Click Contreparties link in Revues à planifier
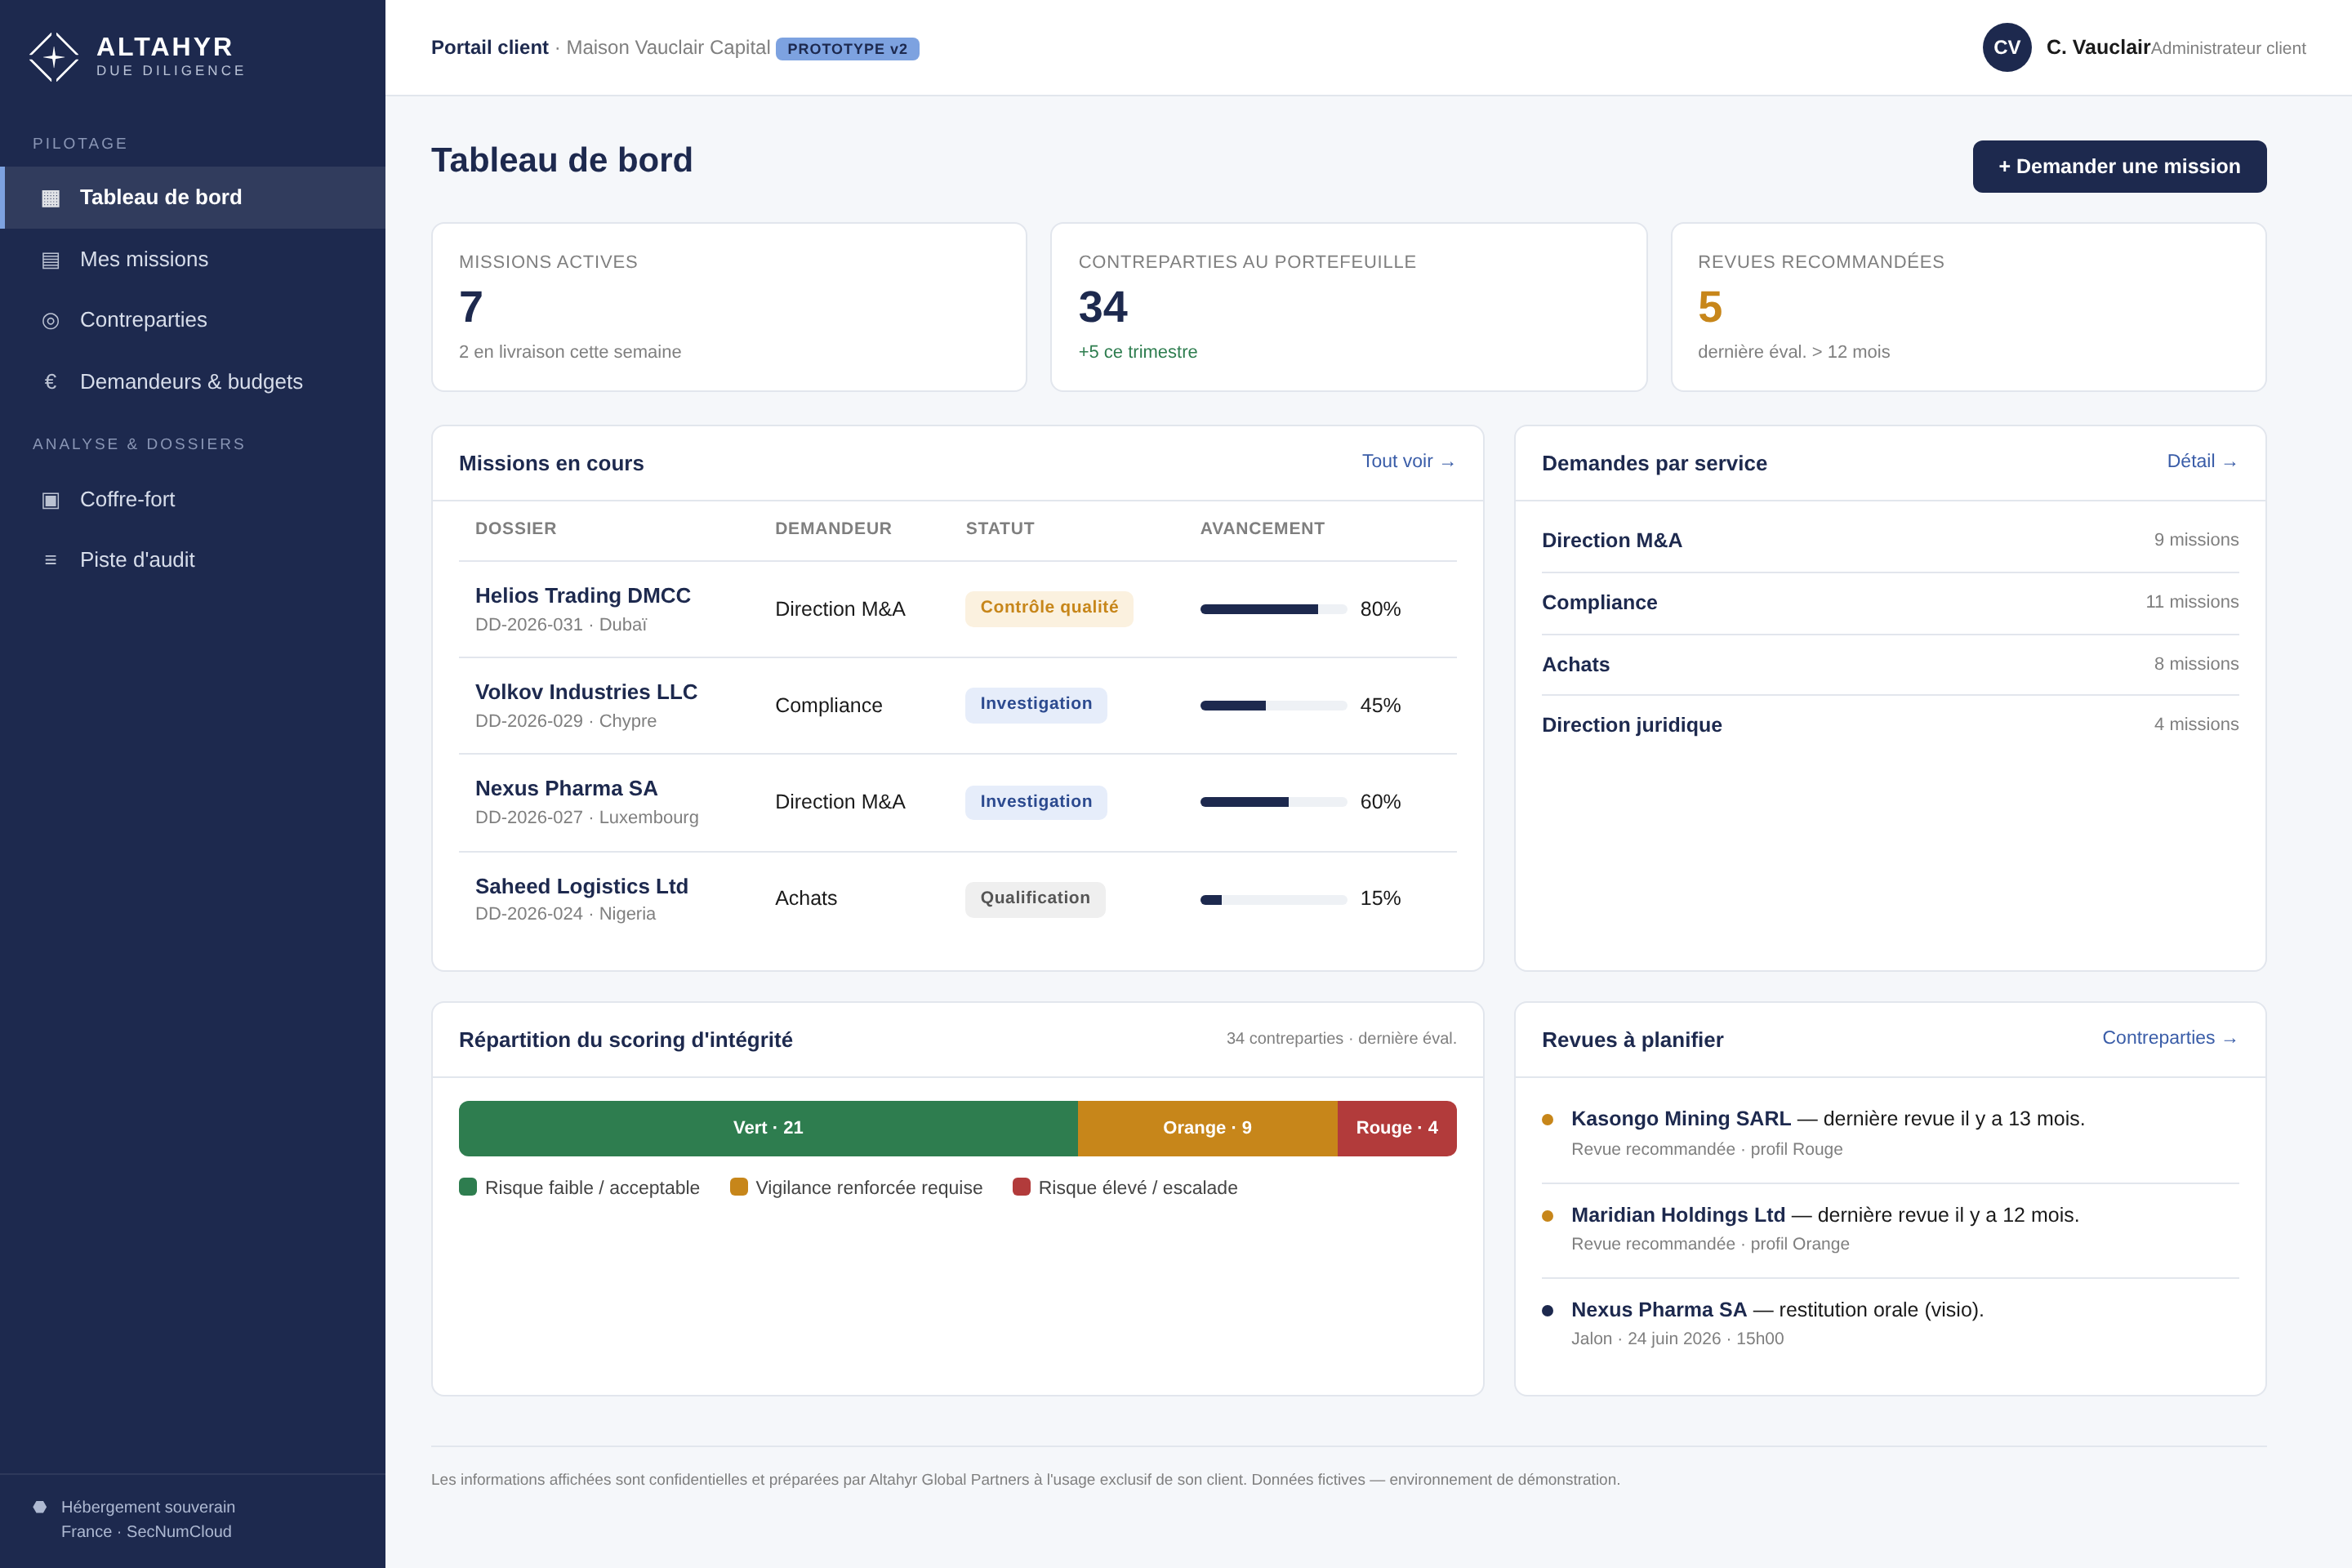The height and width of the screenshot is (1568, 2352). [2170, 1038]
